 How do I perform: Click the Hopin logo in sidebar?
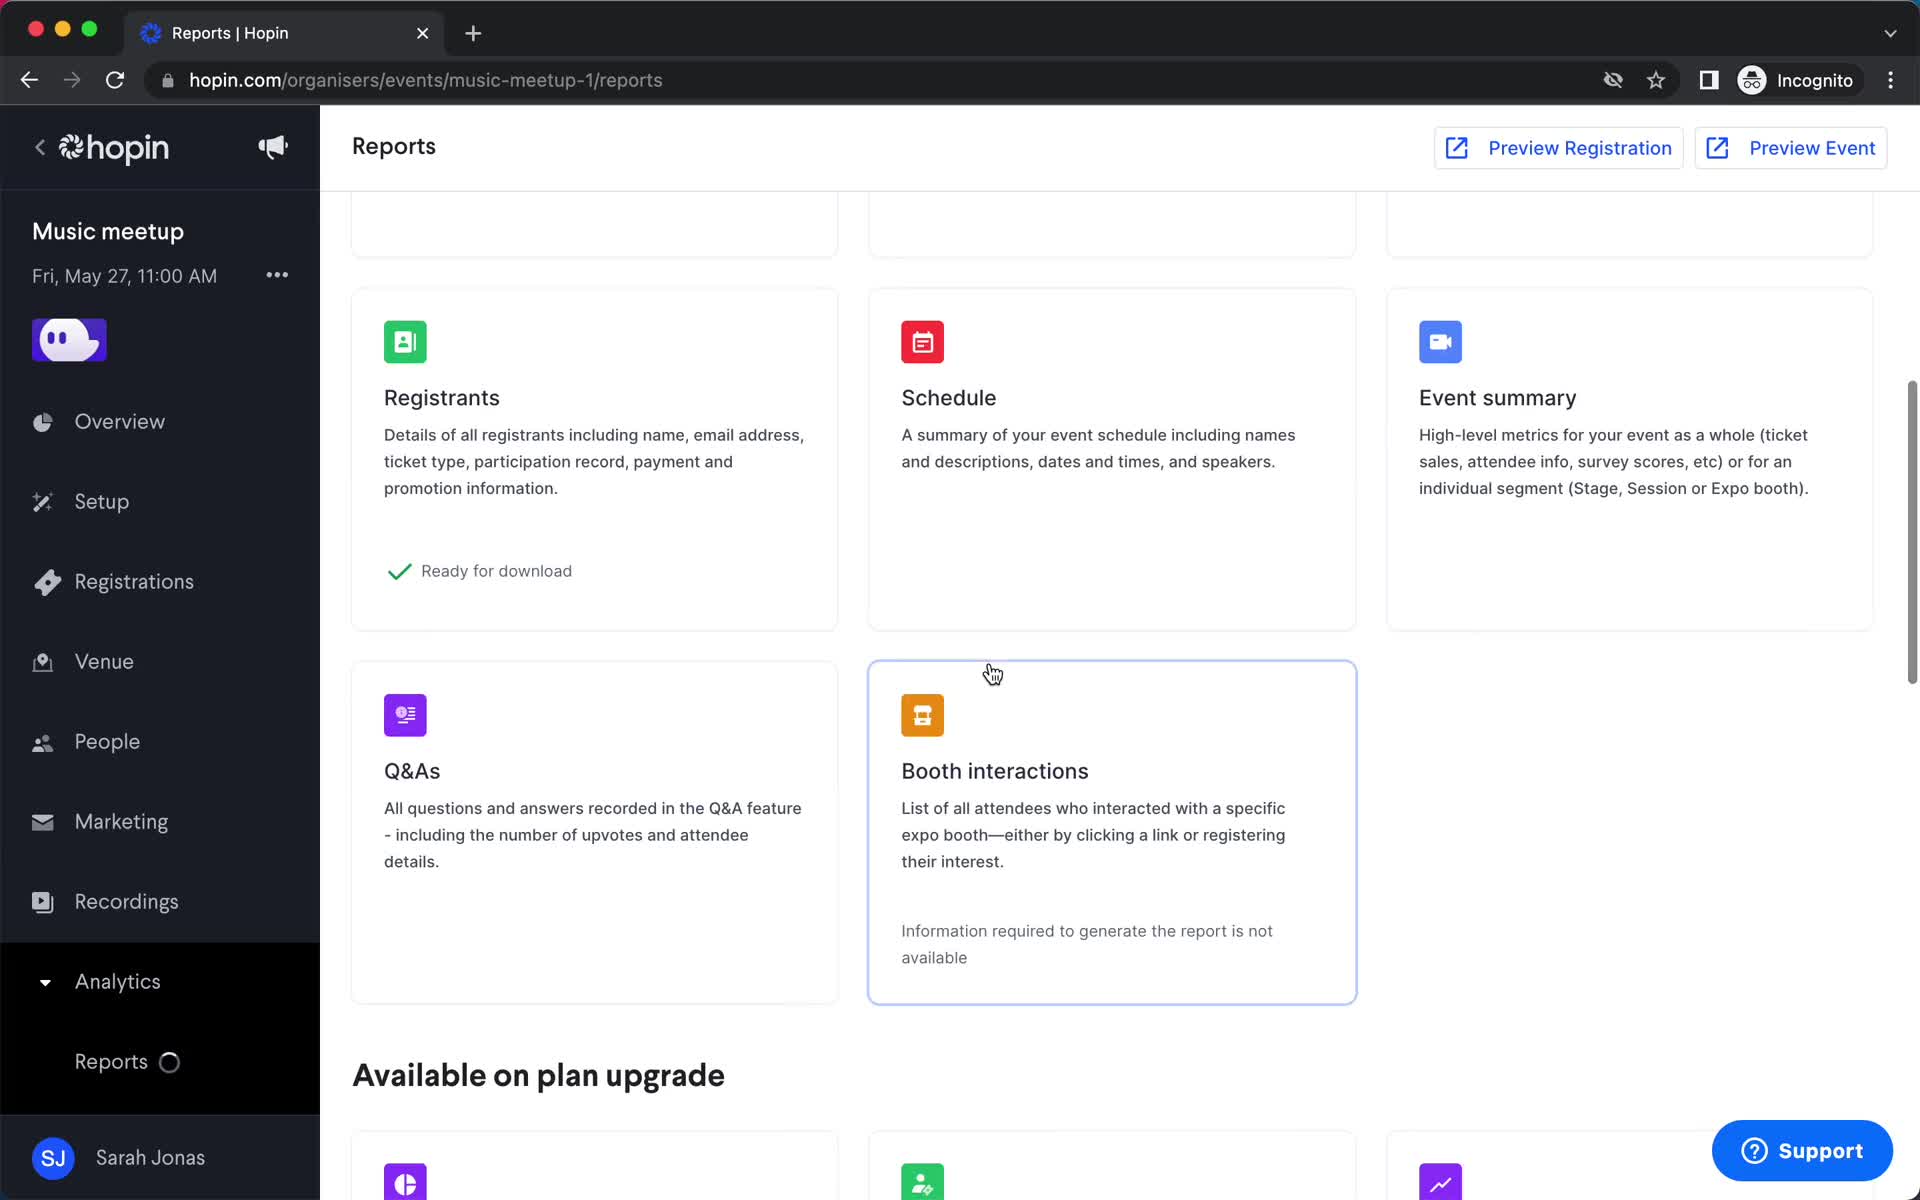(x=113, y=148)
